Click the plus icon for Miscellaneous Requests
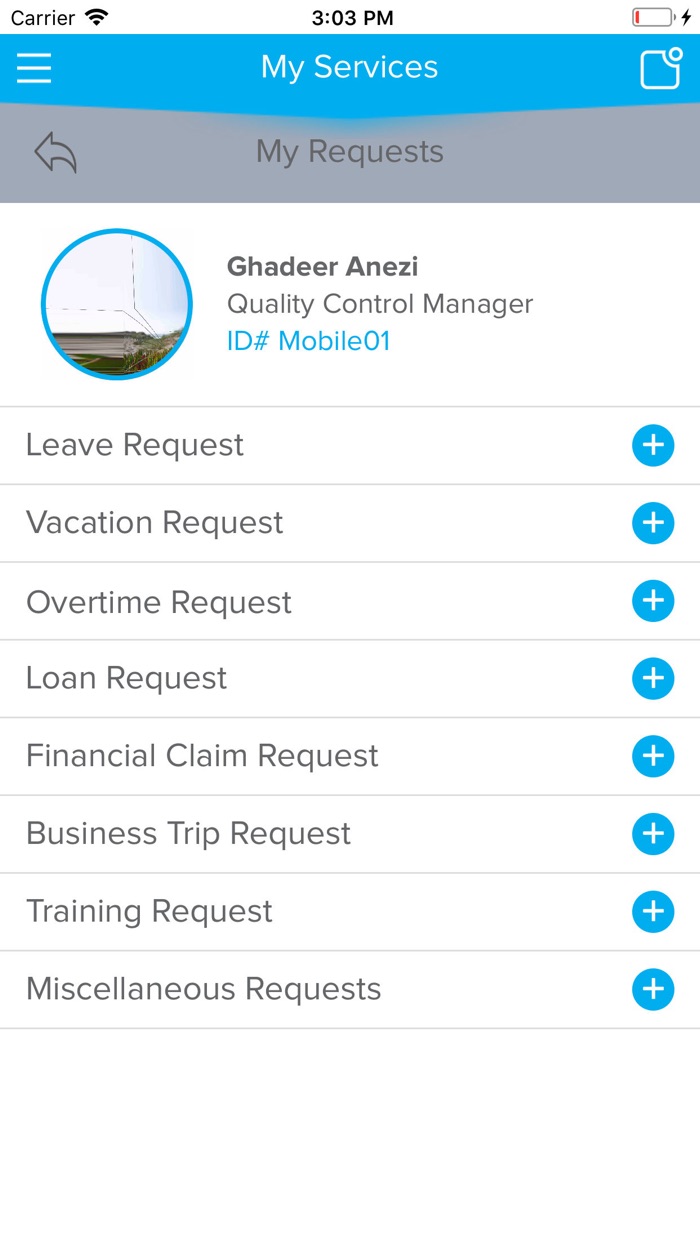The height and width of the screenshot is (1244, 700). 653,989
